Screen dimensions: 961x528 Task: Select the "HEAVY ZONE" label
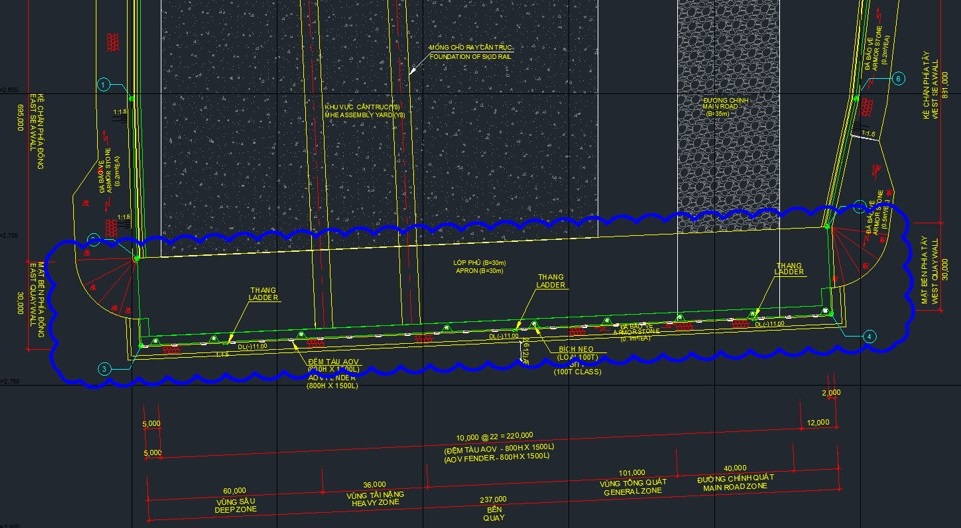(x=374, y=502)
